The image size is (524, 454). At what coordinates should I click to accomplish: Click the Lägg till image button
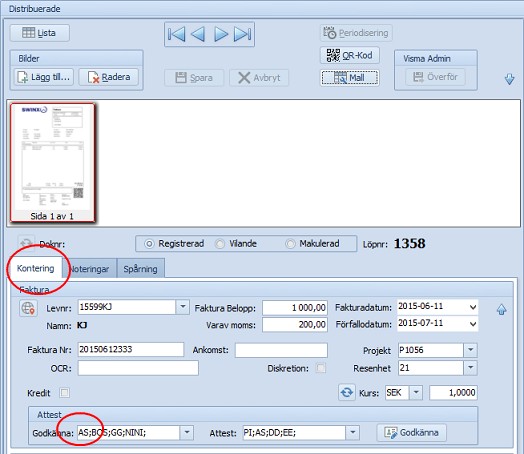44,77
